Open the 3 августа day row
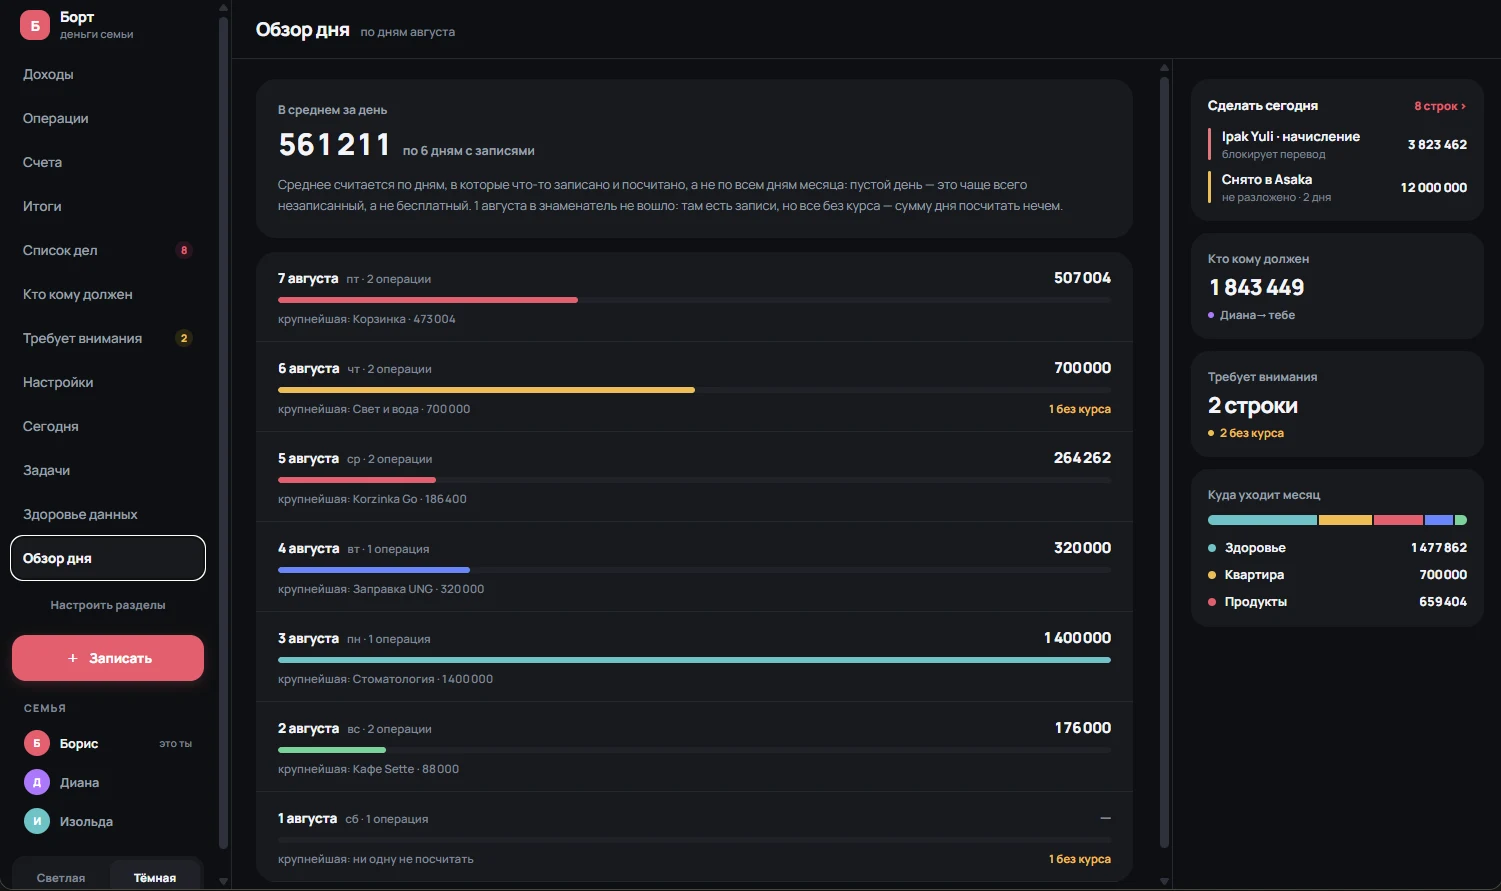The height and width of the screenshot is (891, 1501). [x=694, y=657]
